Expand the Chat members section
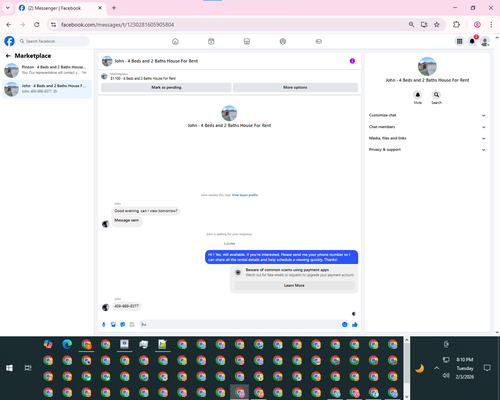This screenshot has width=500, height=400. point(427,127)
